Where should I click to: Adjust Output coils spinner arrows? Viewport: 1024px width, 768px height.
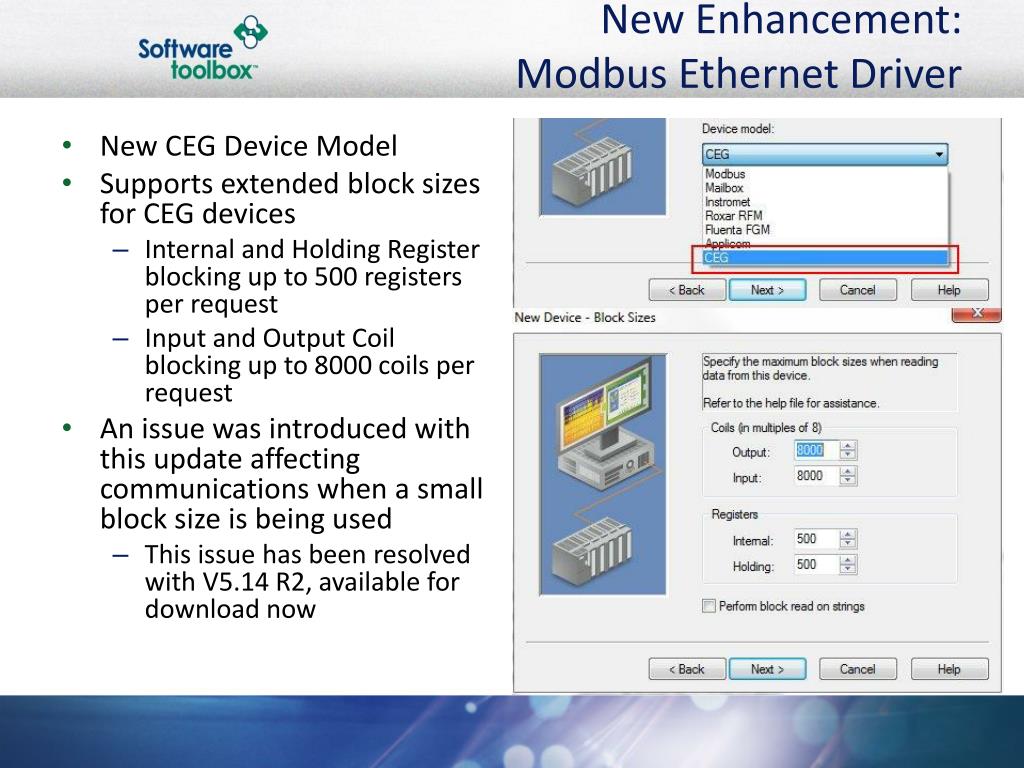point(848,450)
